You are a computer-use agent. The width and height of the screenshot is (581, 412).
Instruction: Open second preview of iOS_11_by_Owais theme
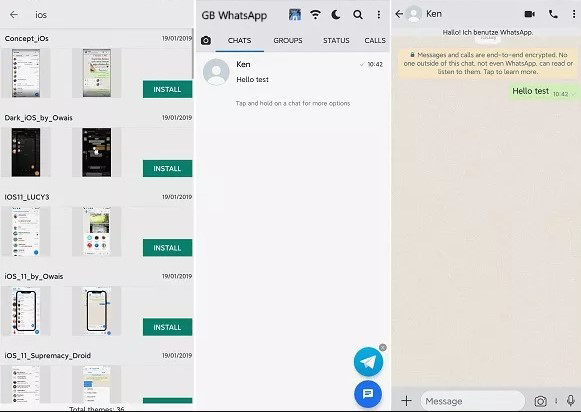click(x=97, y=311)
